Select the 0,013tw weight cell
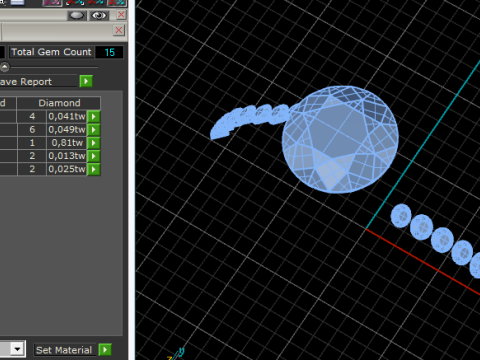Screen dimensions: 480x360 [67, 156]
